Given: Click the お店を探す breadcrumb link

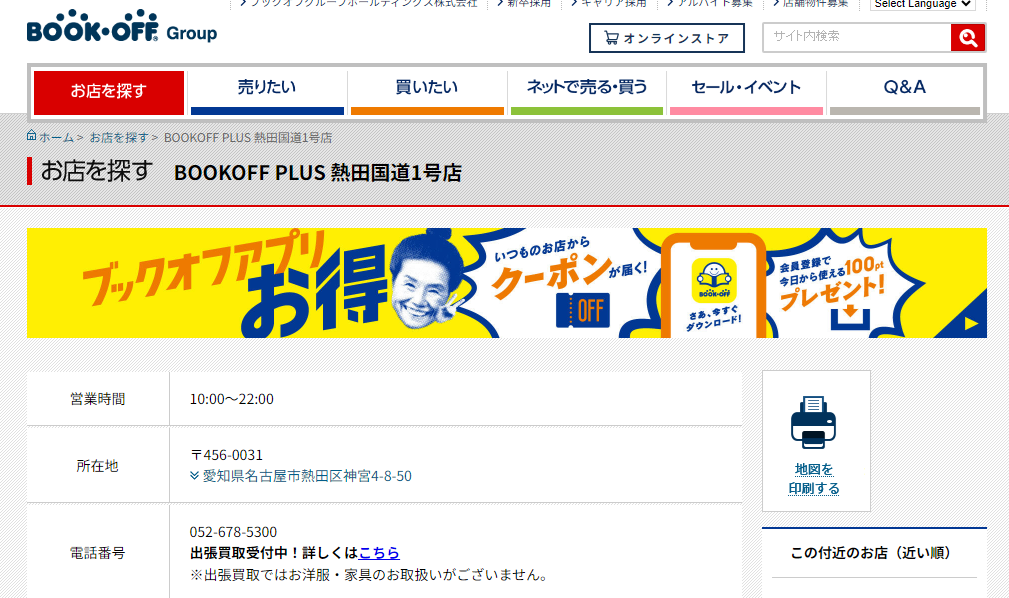Looking at the screenshot, I should pyautogui.click(x=118, y=137).
